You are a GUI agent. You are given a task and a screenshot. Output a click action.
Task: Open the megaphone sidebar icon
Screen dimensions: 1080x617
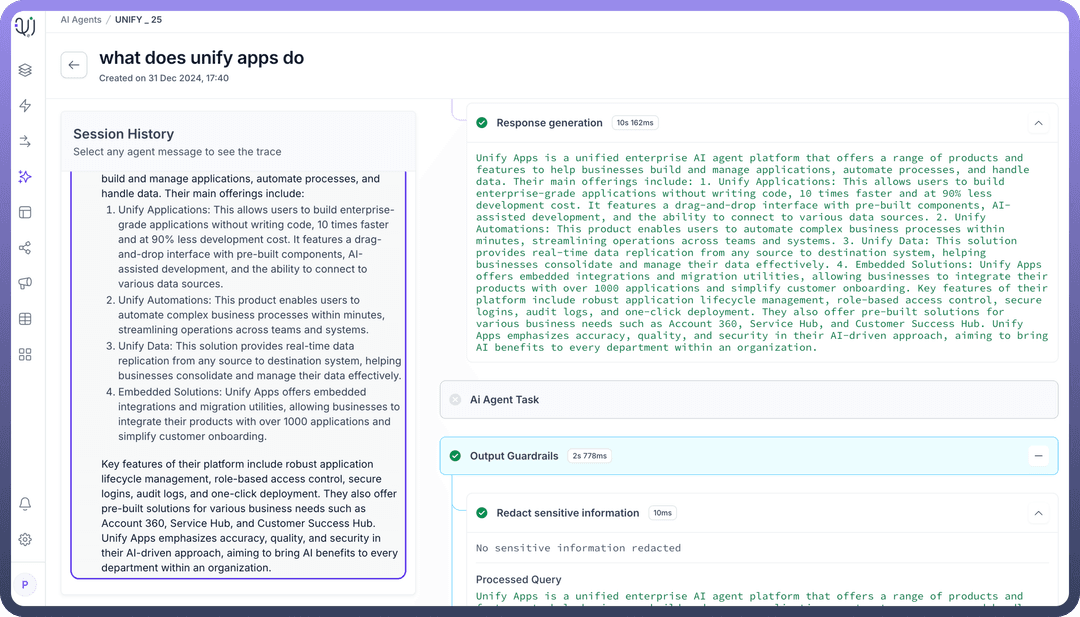pos(25,284)
